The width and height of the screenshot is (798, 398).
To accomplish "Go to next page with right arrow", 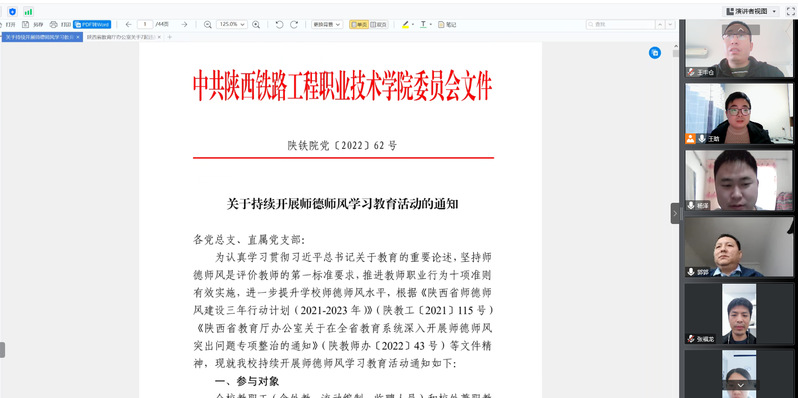I will pos(184,24).
